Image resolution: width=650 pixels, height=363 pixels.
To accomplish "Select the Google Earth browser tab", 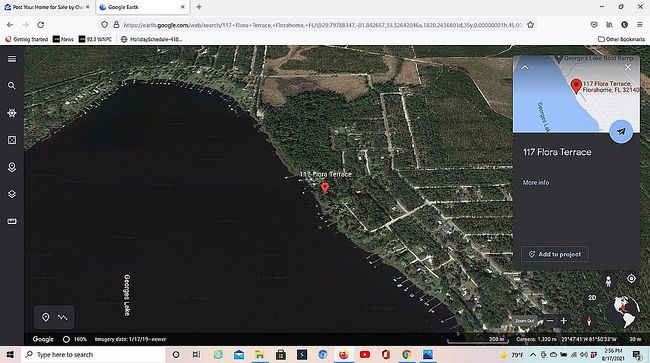I will pos(142,7).
